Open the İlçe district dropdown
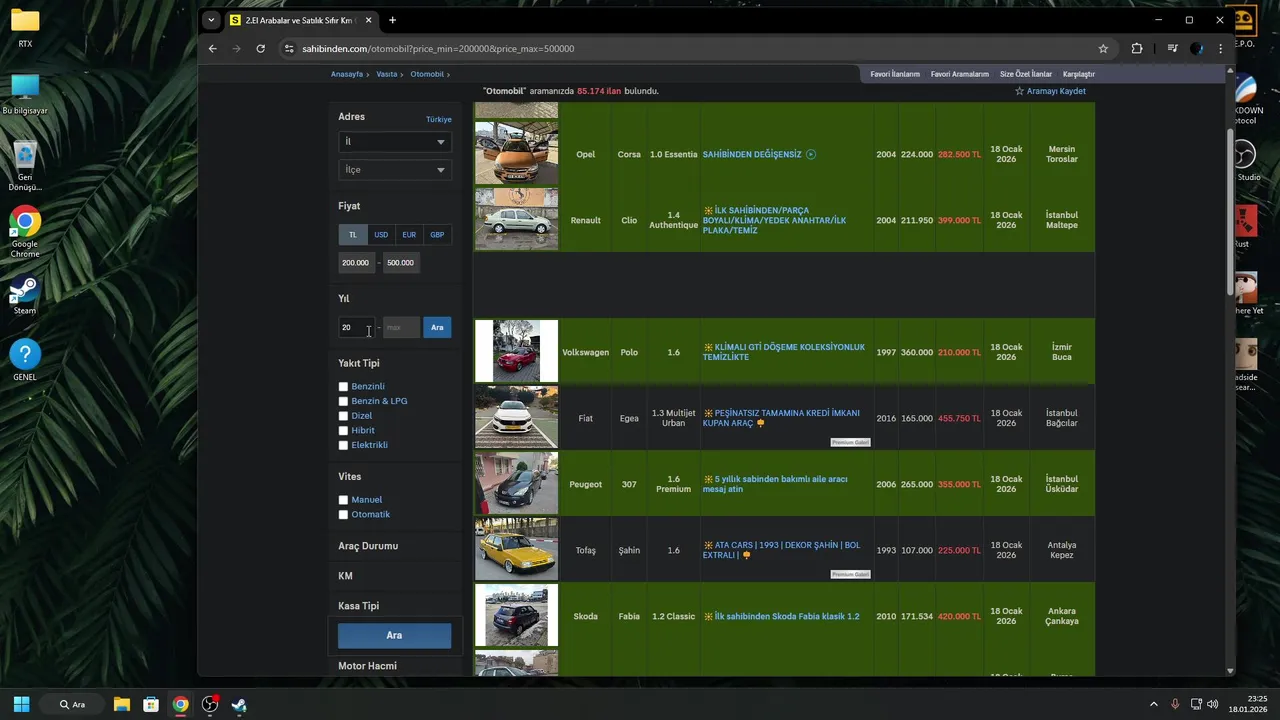This screenshot has height=720, width=1280. tap(394, 170)
